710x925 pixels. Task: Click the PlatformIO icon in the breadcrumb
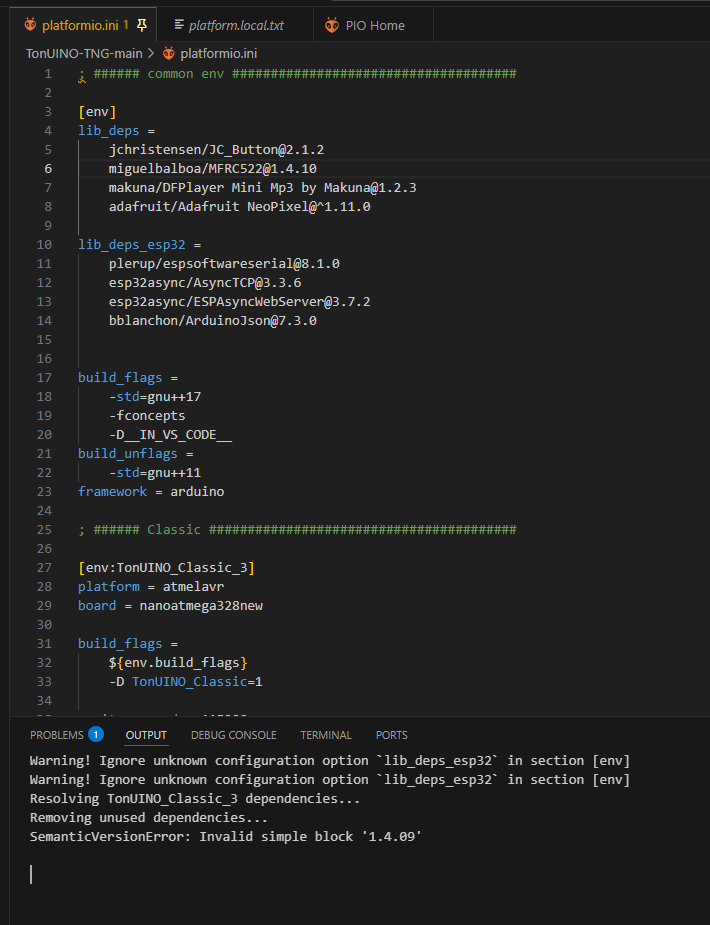click(x=168, y=53)
